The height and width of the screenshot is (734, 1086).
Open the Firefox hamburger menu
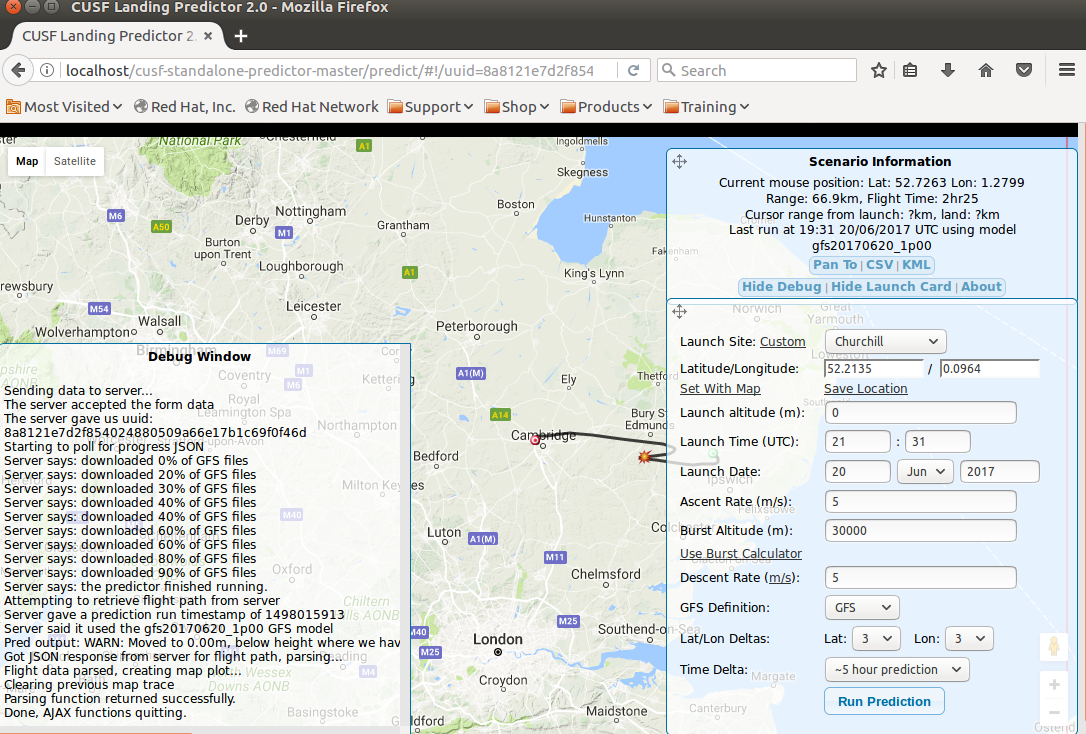point(1066,70)
